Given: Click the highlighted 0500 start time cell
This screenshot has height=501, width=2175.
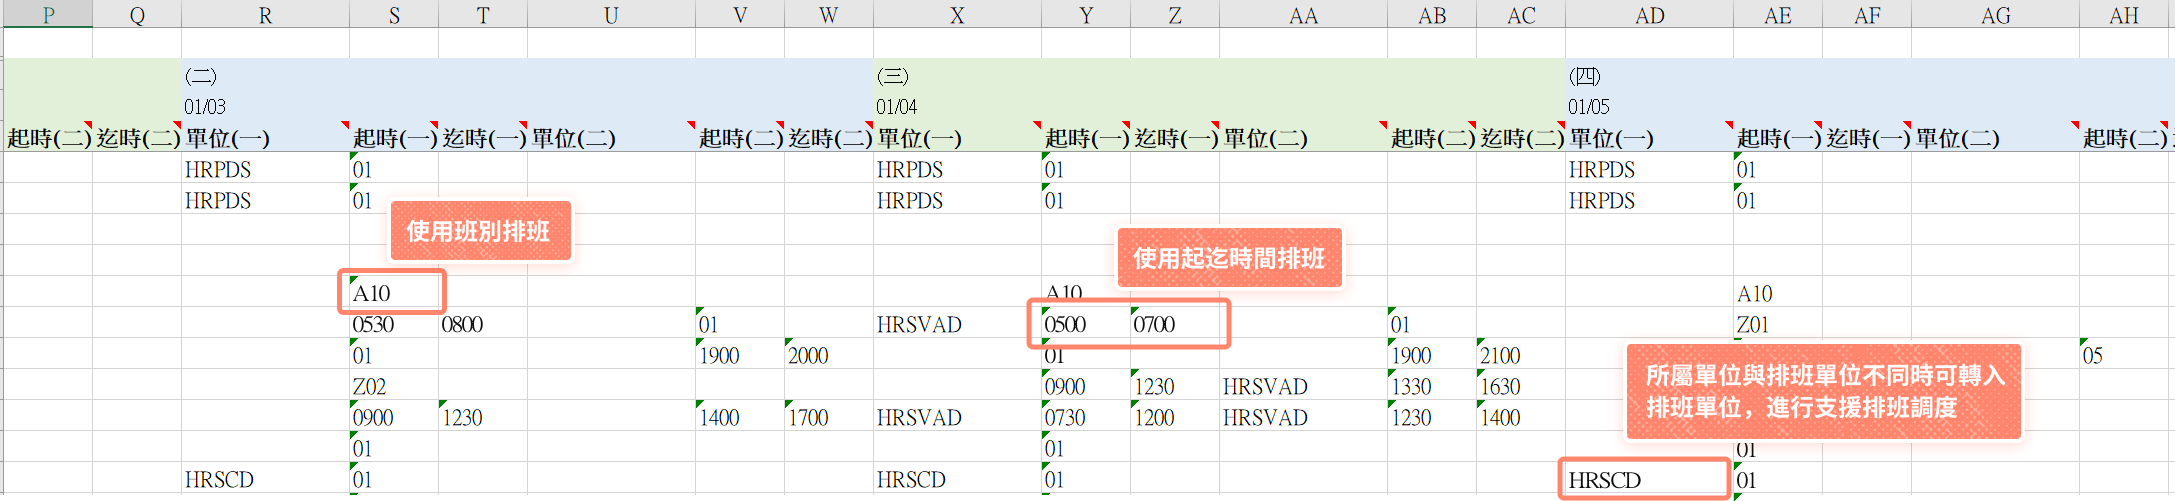Looking at the screenshot, I should [x=1084, y=324].
